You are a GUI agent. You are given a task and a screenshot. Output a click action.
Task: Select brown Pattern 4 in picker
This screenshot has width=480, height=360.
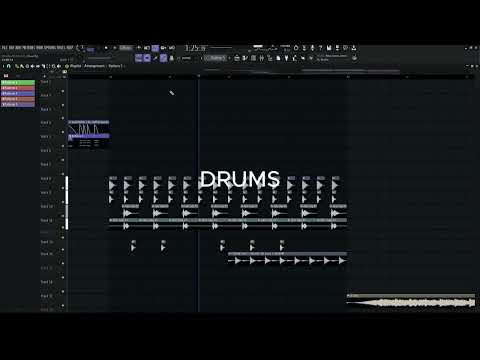click(18, 99)
